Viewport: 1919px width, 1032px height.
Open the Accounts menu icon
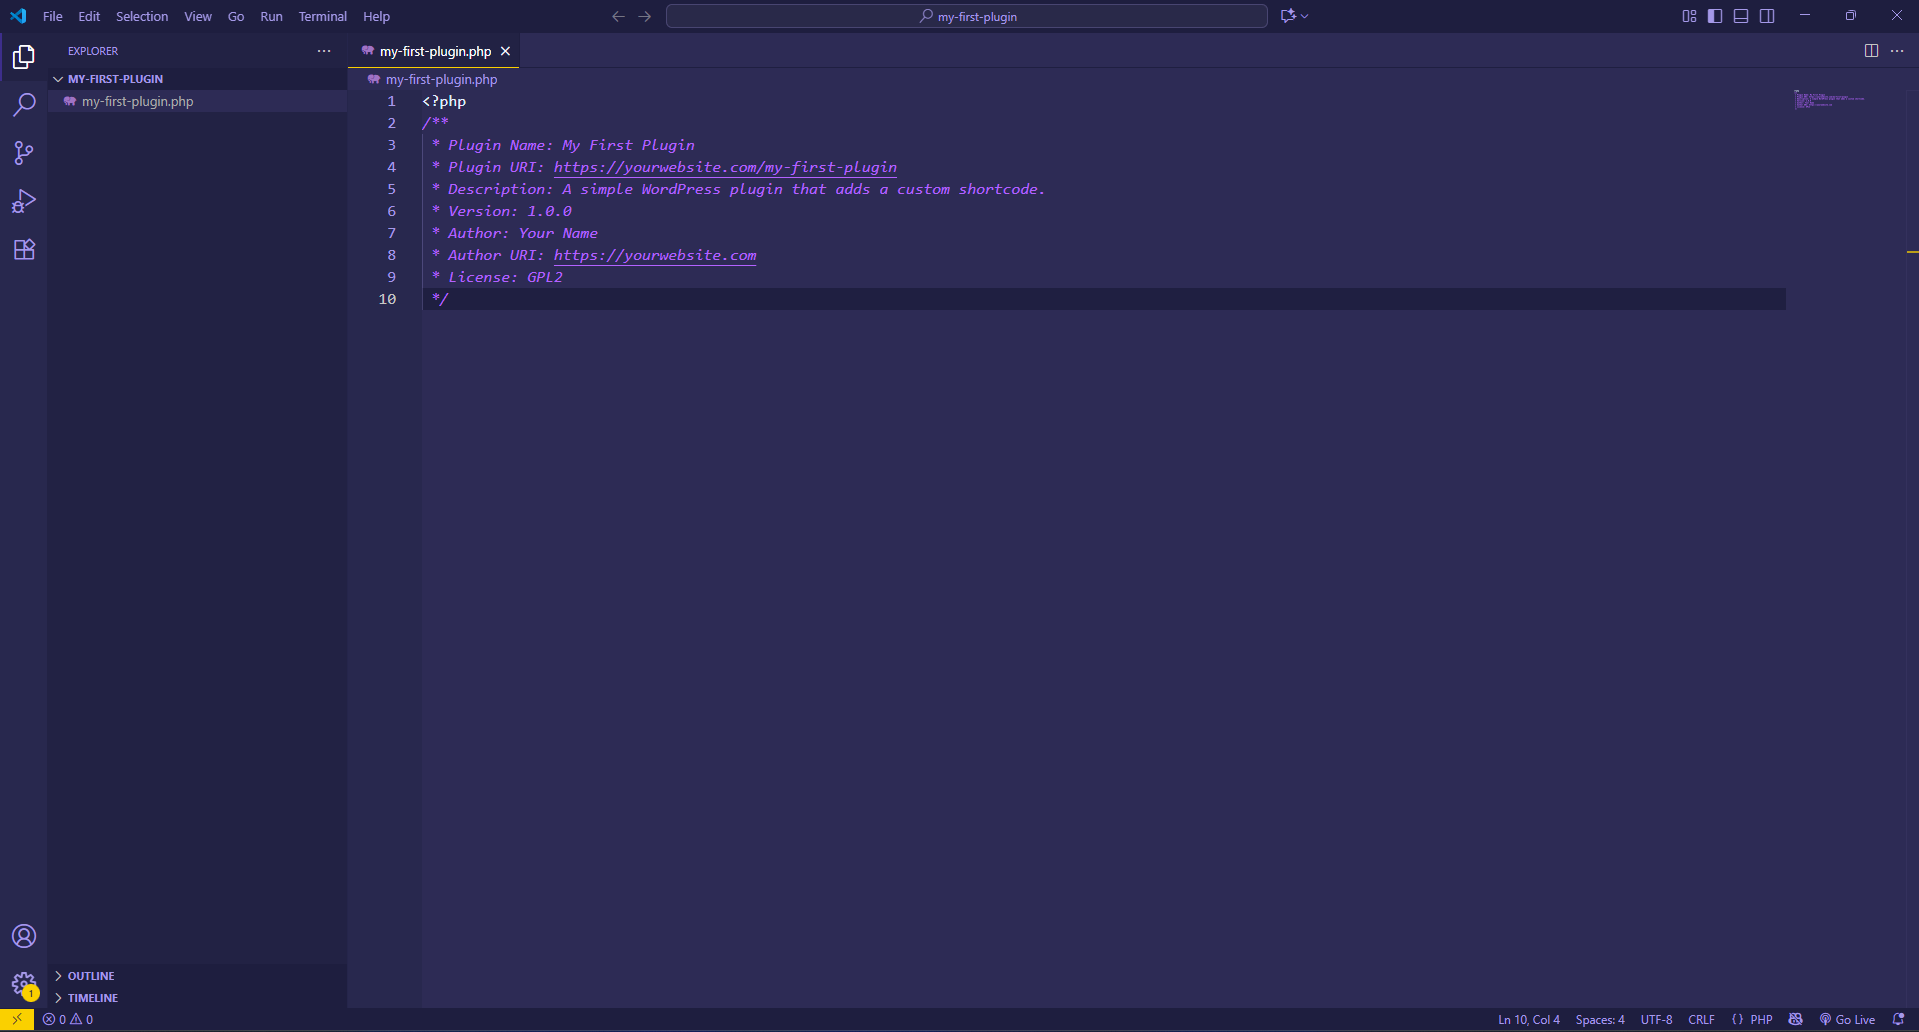pyautogui.click(x=24, y=936)
